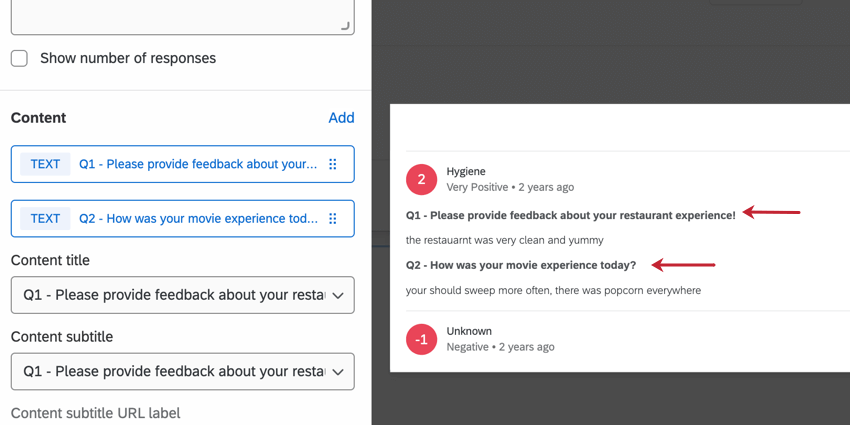The height and width of the screenshot is (425, 850).
Task: Click the TEXT tag on Q1 item
Action: pos(45,164)
